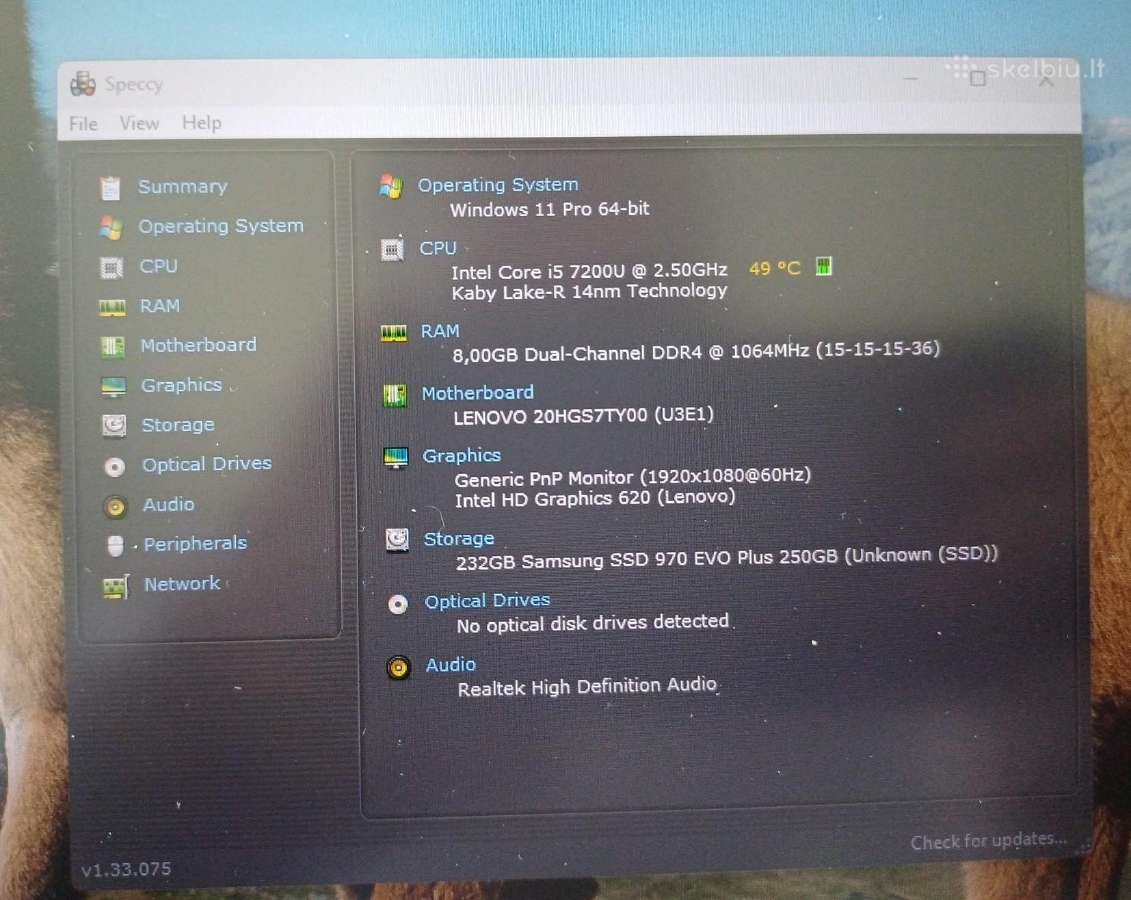Screen dimensions: 1131x900
Task: Click the Summary clipboard icon in sidebar
Action: pos(110,188)
